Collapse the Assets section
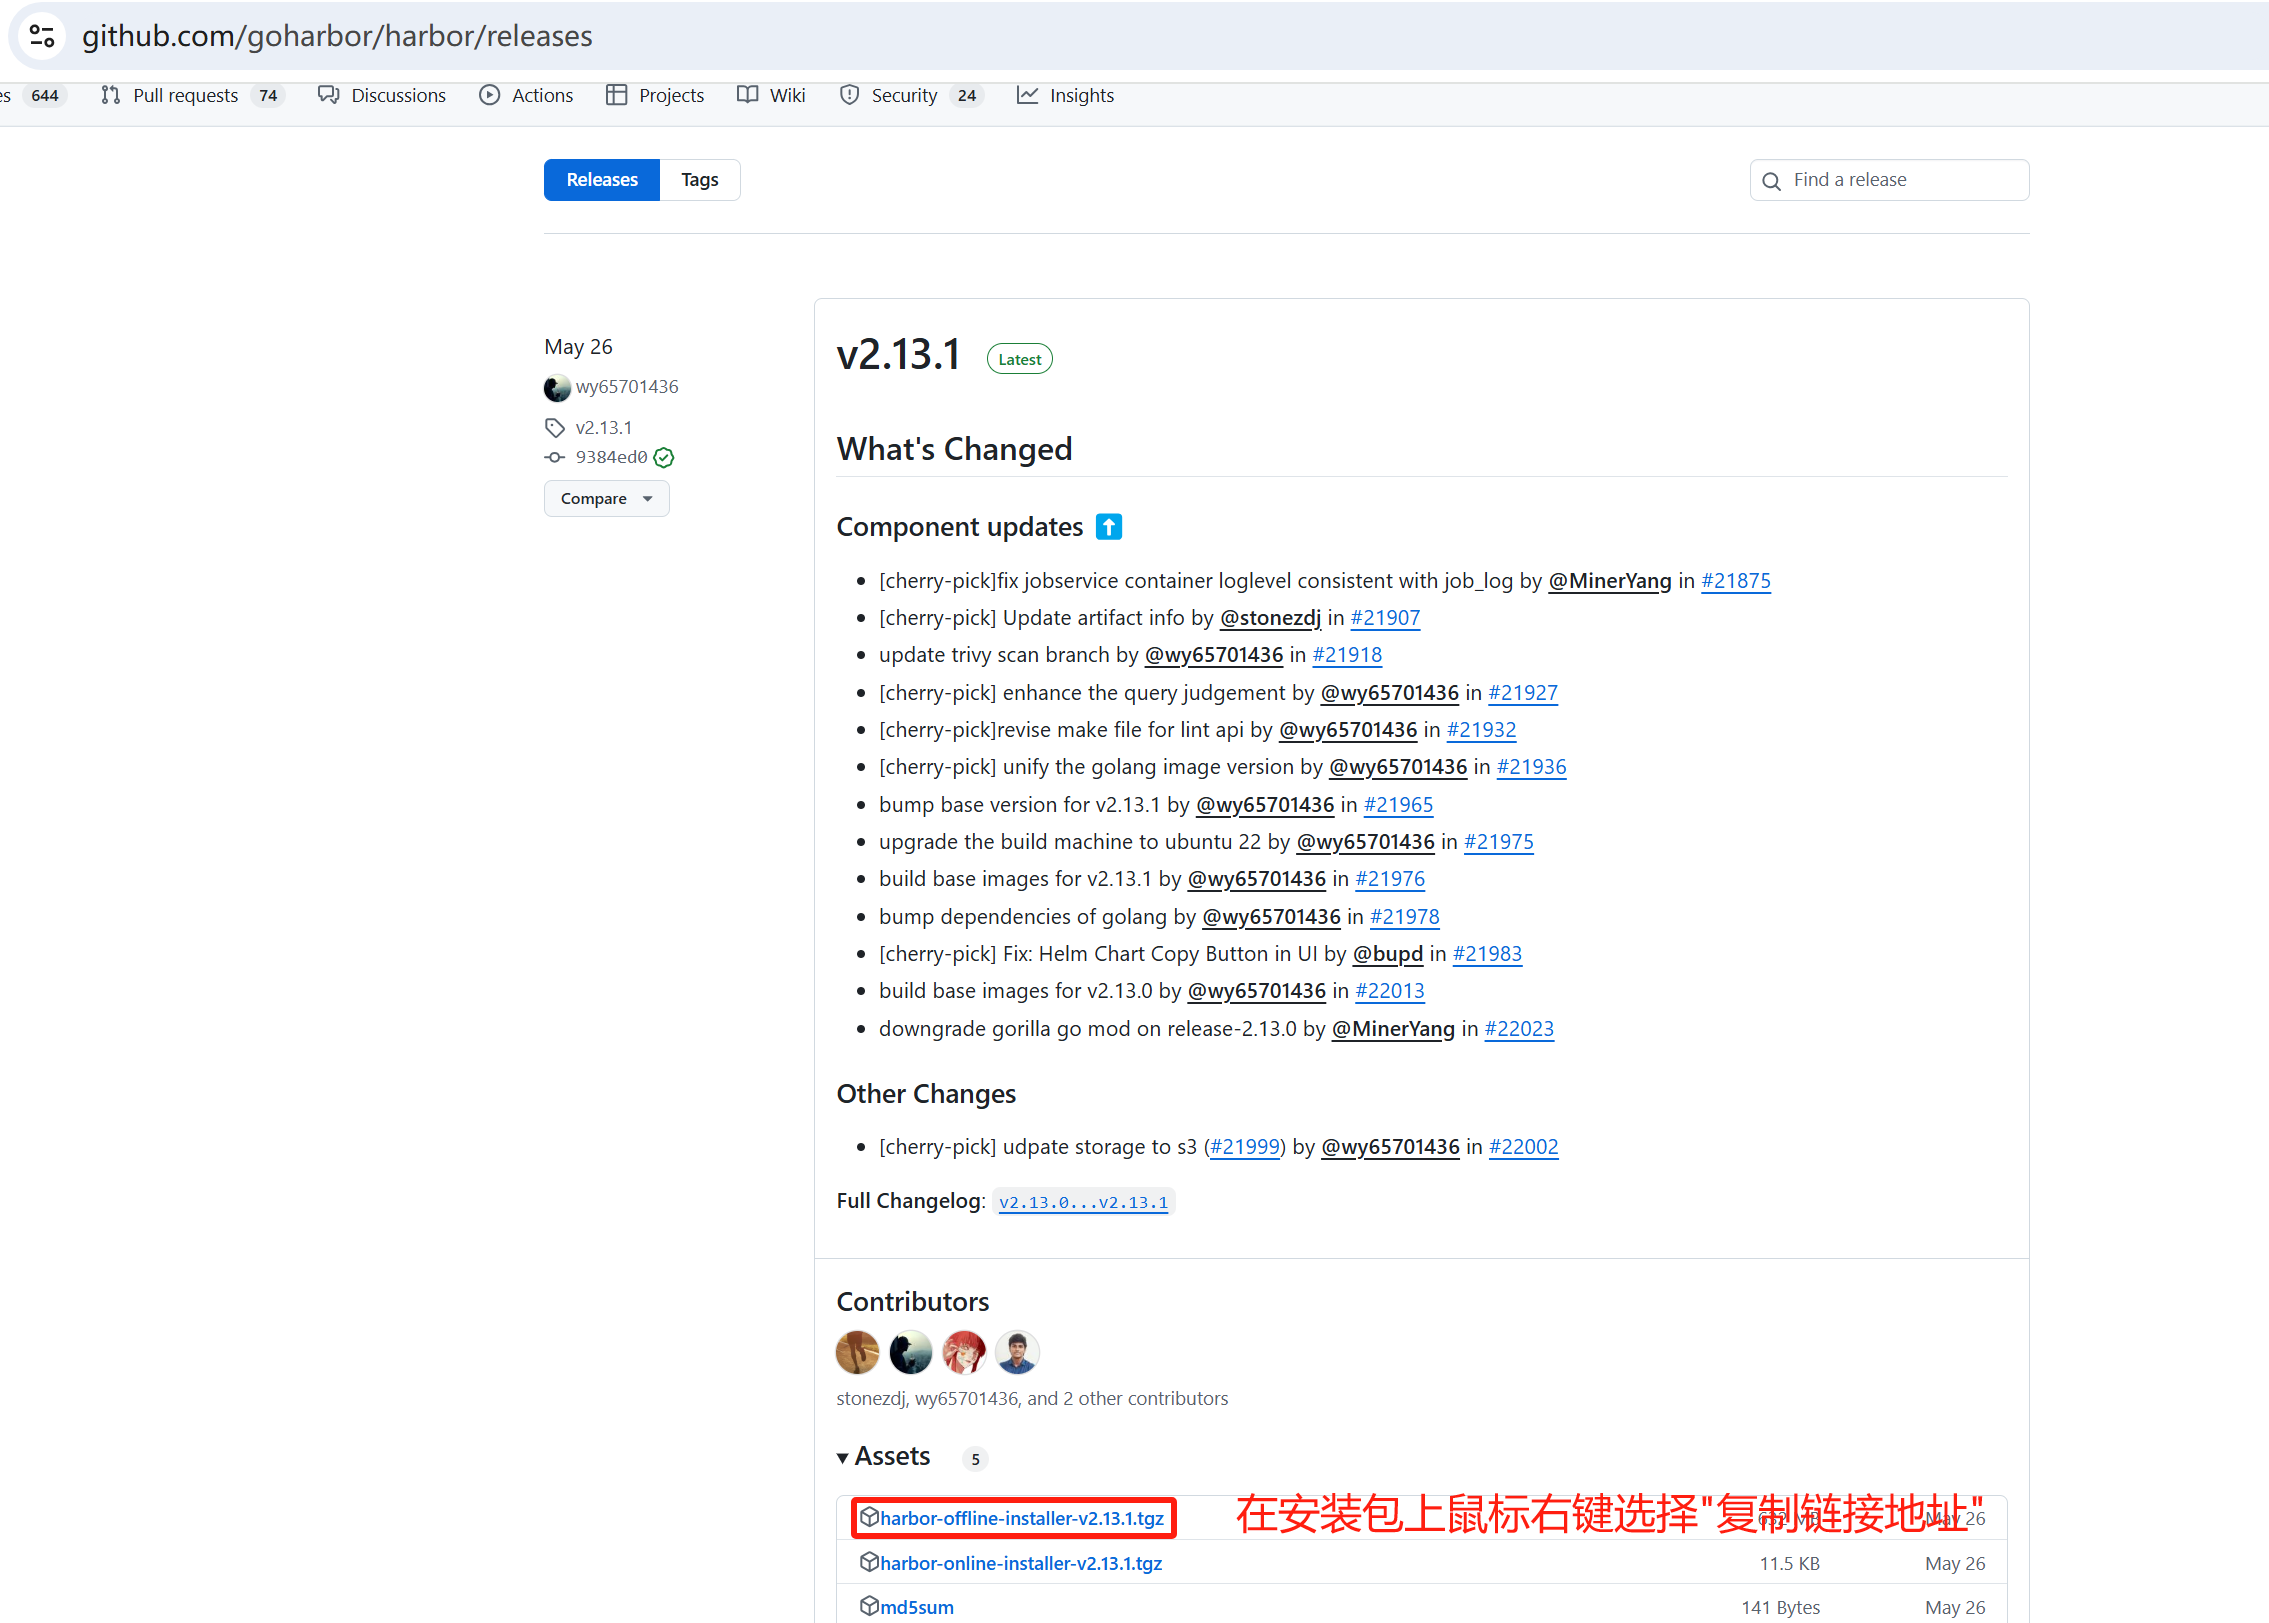Viewport: 2269px width, 1623px height. [884, 1457]
